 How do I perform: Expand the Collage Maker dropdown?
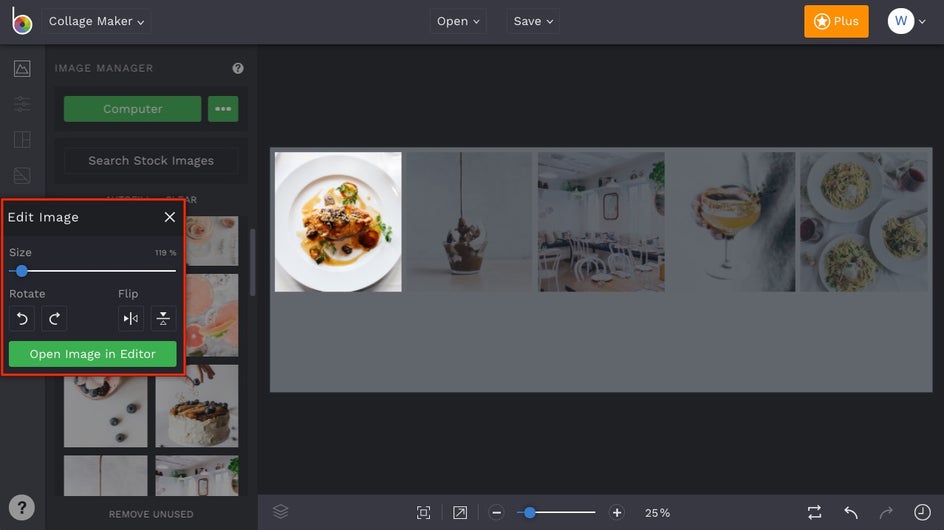tap(96, 21)
